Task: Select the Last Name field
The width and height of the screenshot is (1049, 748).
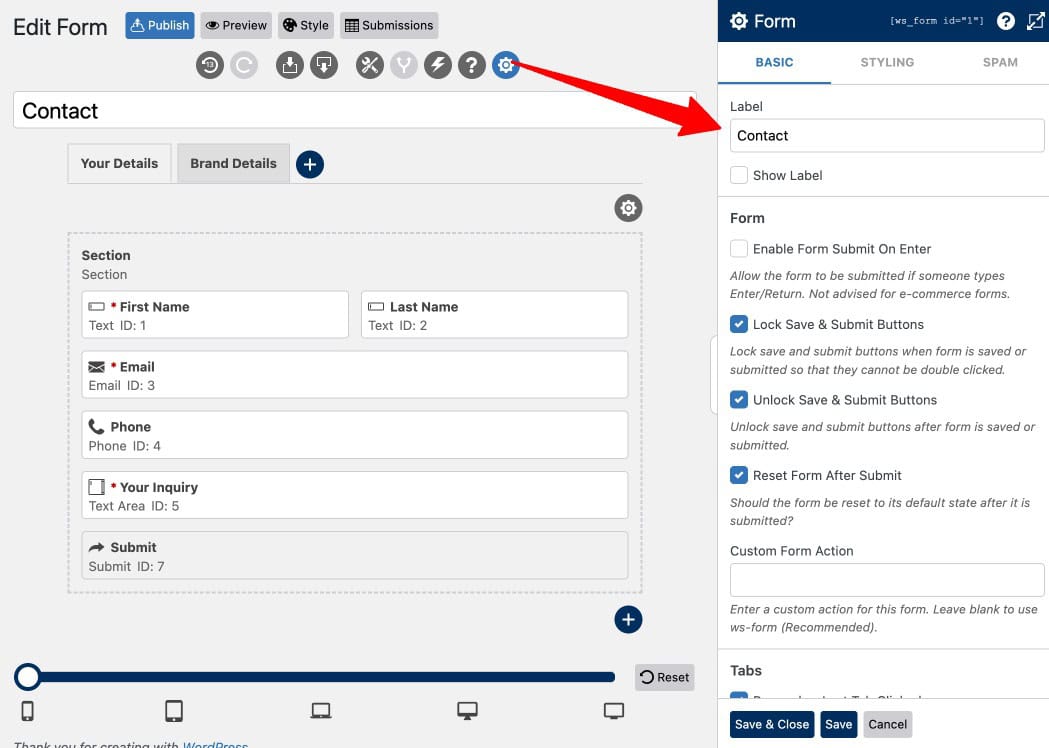Action: coord(494,314)
